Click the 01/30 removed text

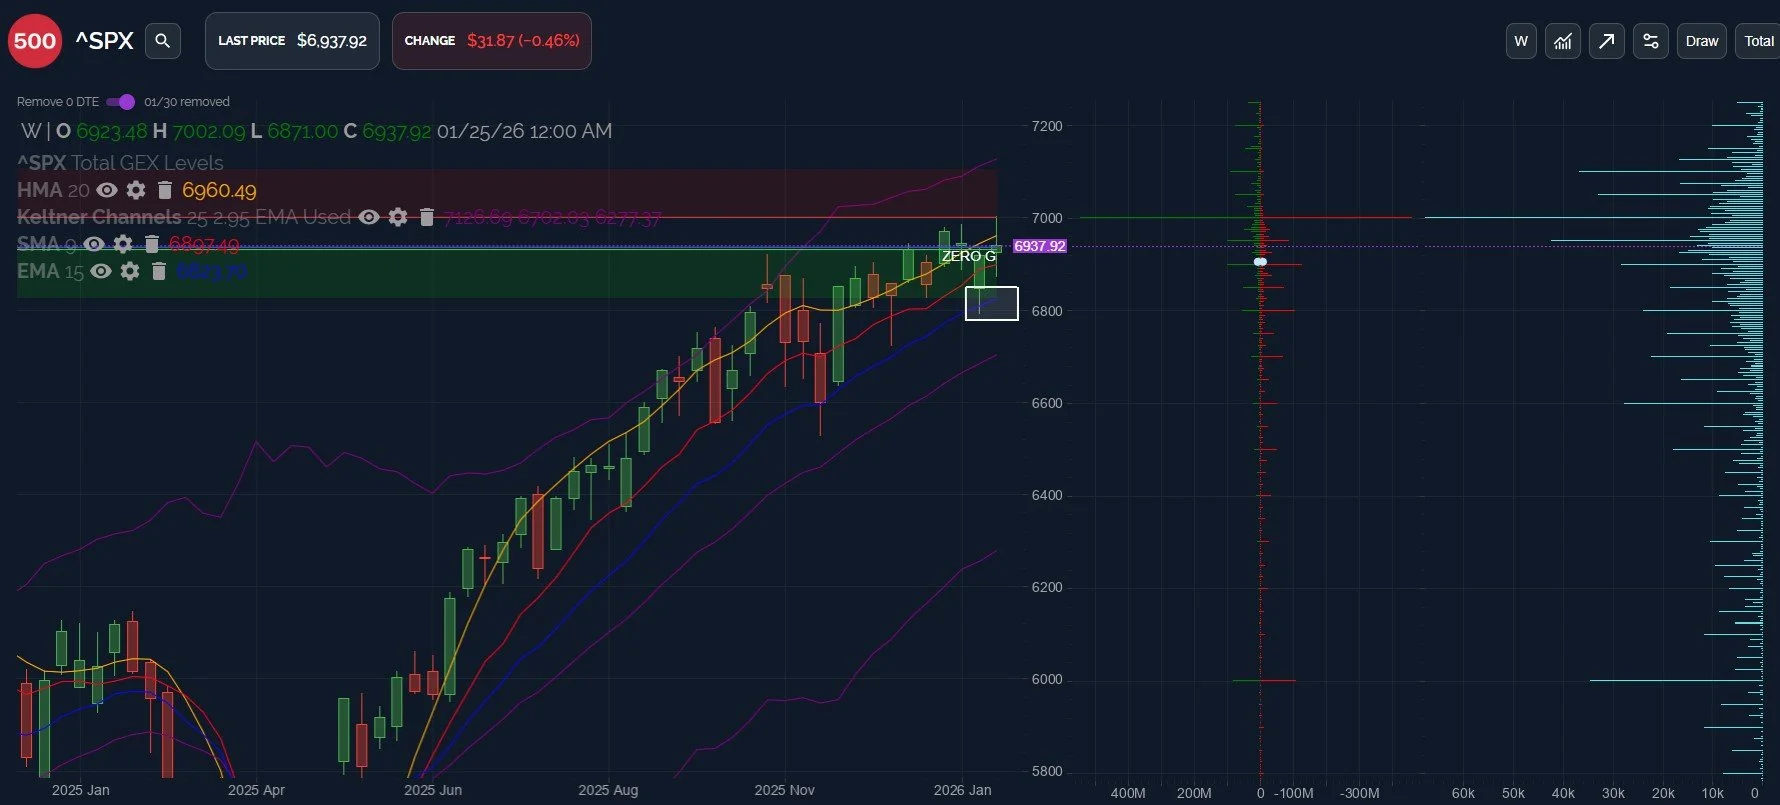pos(187,102)
